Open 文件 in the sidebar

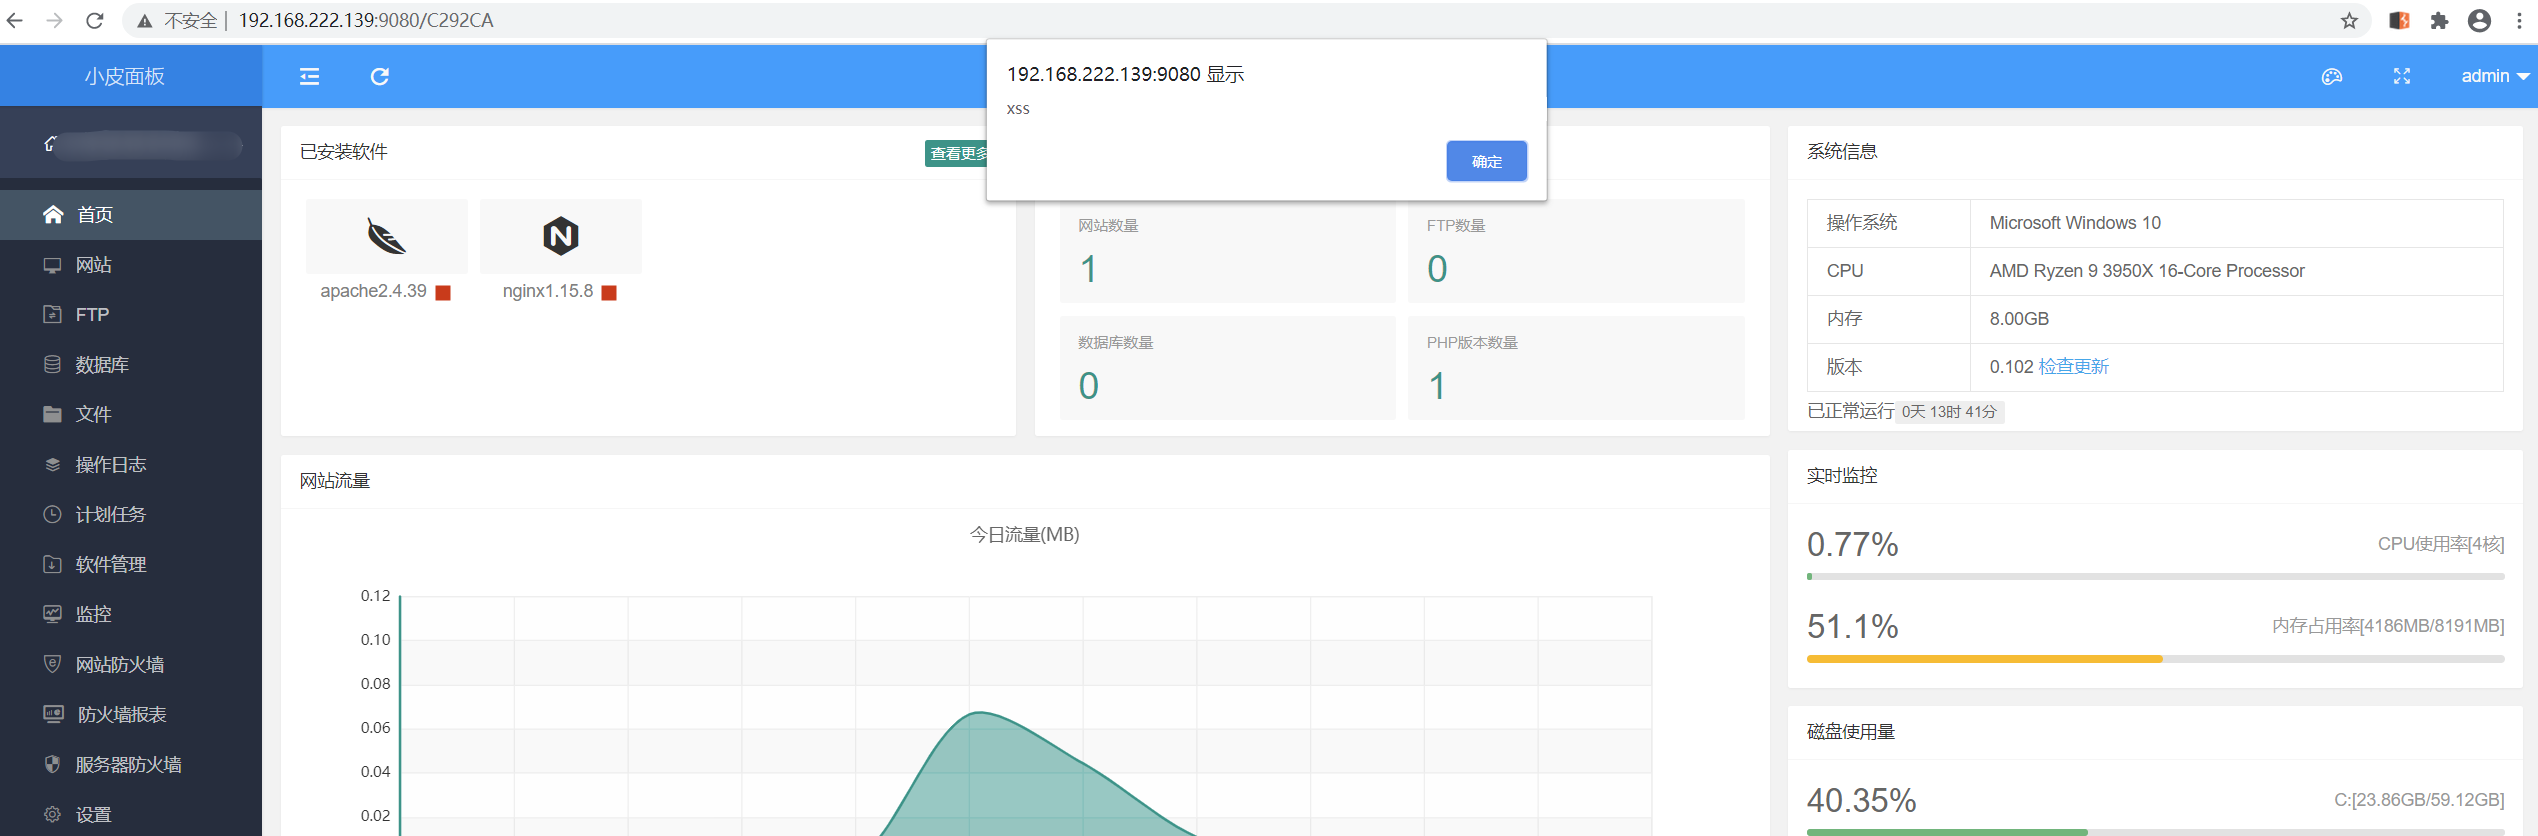click(x=131, y=415)
